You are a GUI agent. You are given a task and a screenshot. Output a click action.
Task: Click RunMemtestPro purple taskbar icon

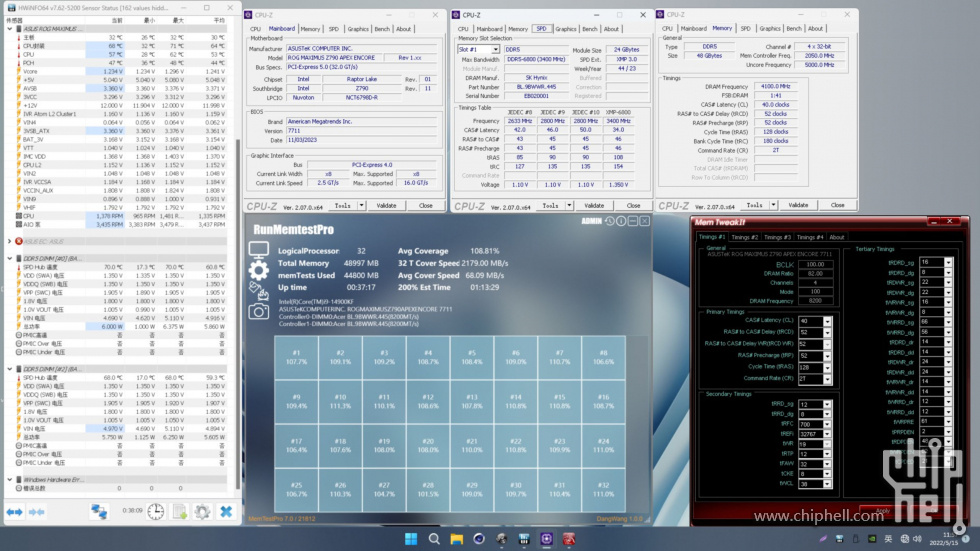[x=547, y=539]
